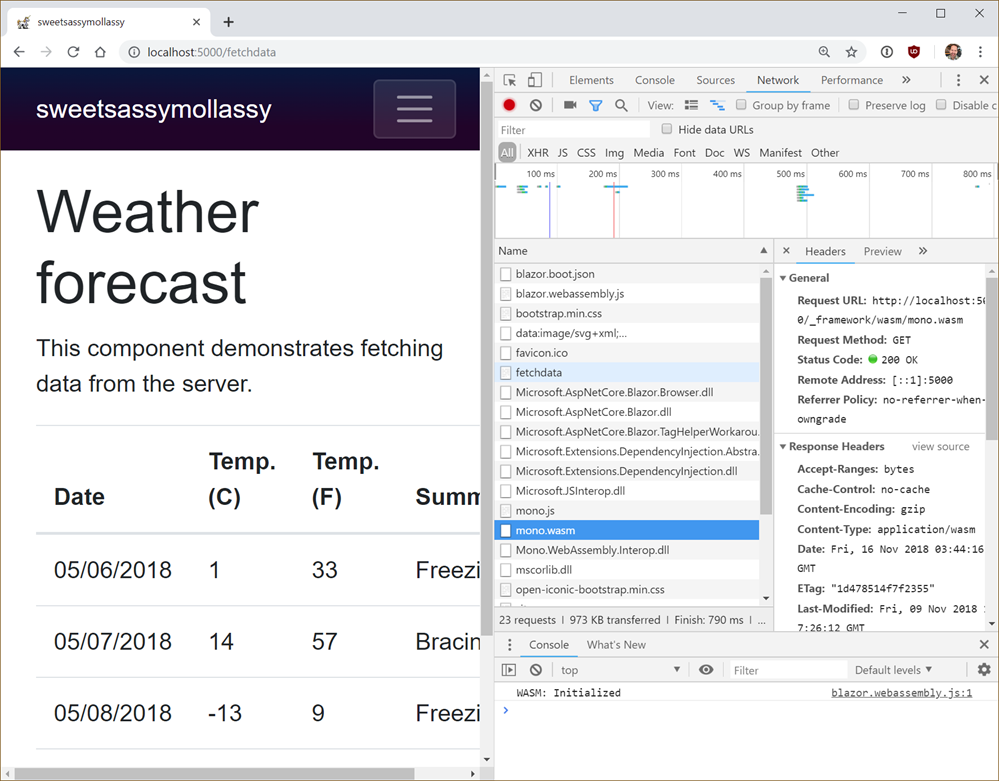This screenshot has width=999, height=781.
Task: Clear the console output
Action: (x=536, y=670)
